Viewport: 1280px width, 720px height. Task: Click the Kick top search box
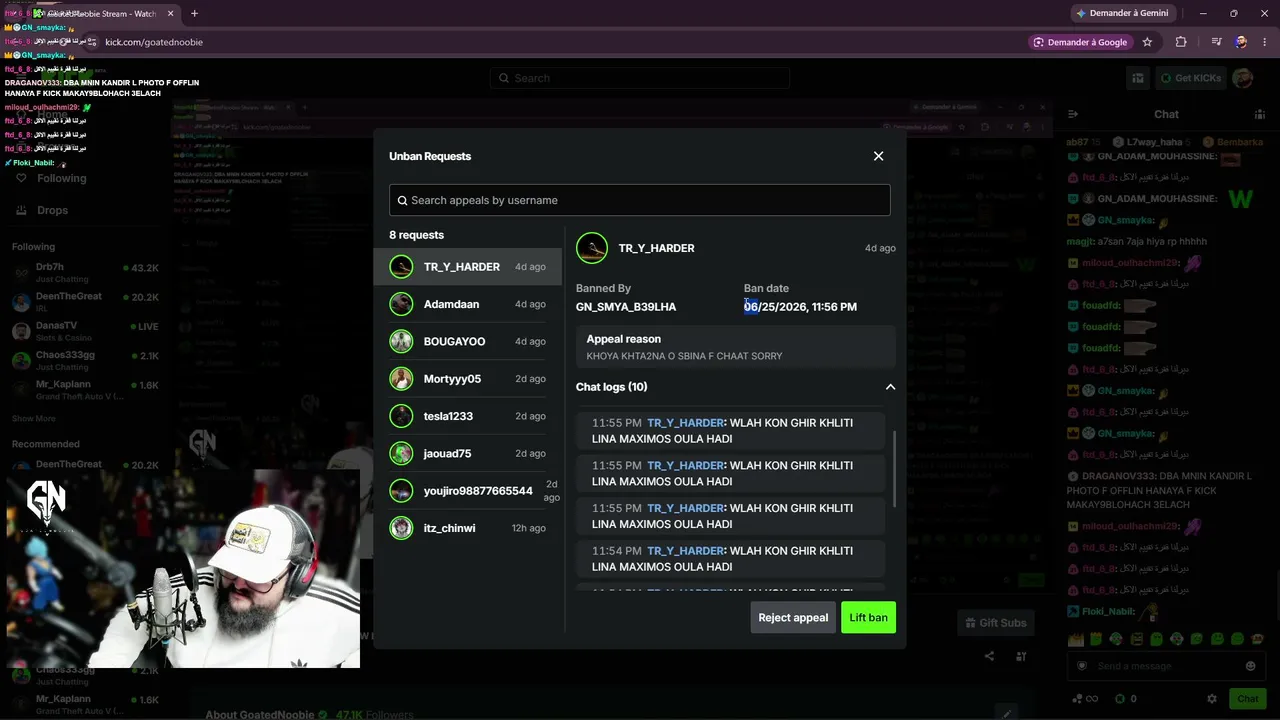[640, 78]
